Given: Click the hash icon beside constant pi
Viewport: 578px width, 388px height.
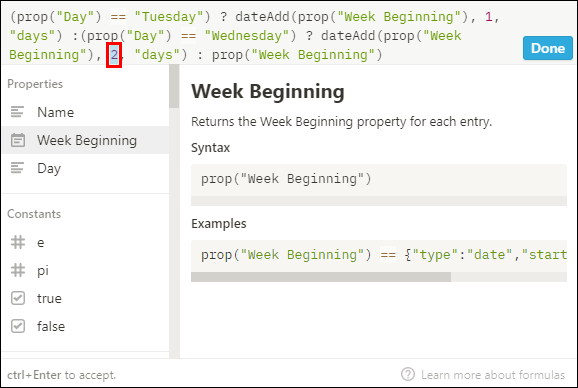Looking at the screenshot, I should point(18,270).
